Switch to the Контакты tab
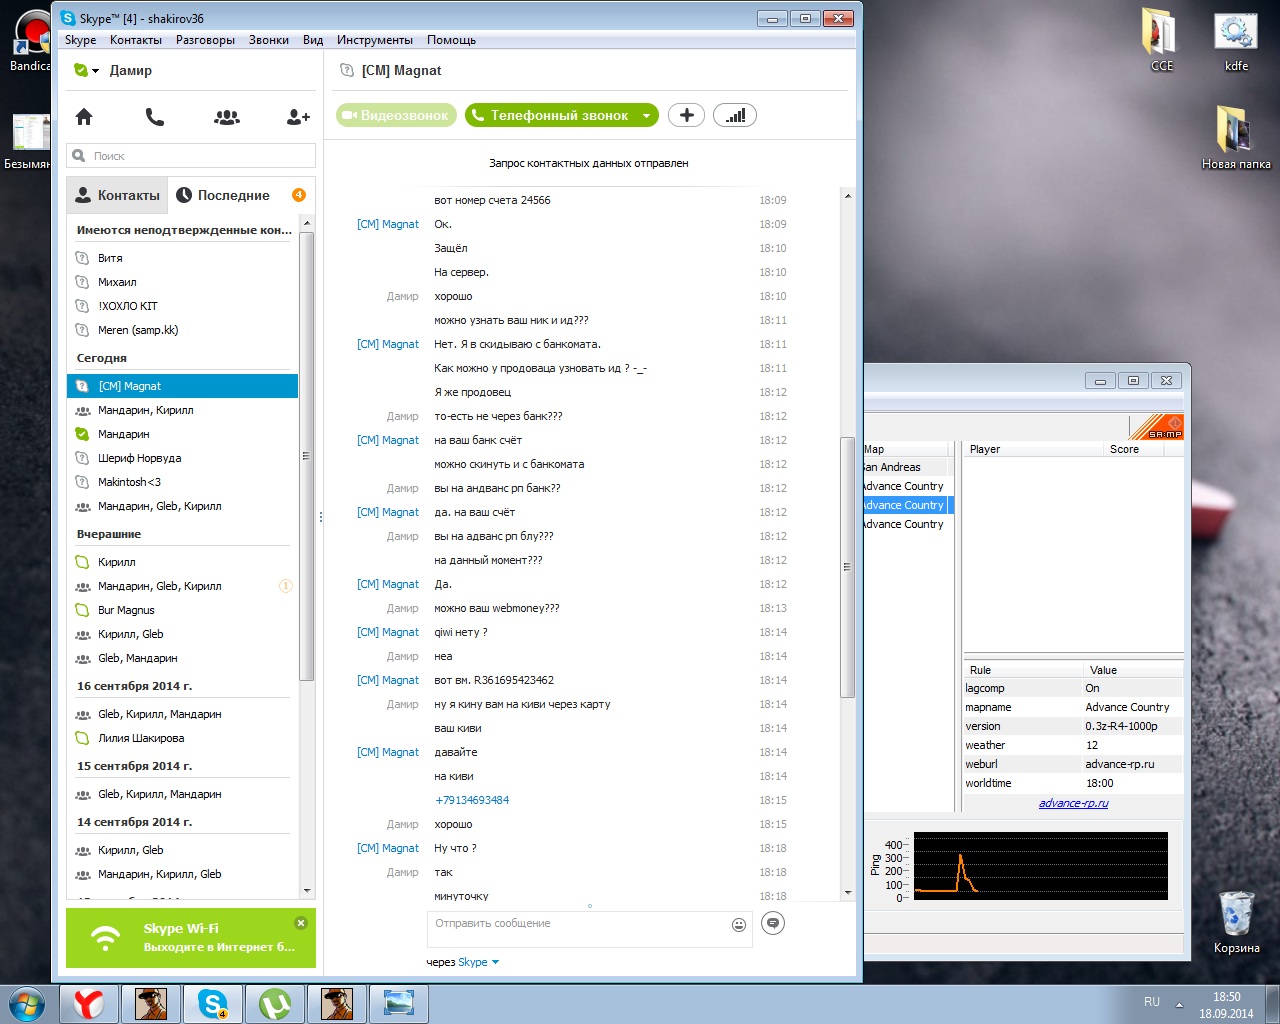 tap(117, 195)
